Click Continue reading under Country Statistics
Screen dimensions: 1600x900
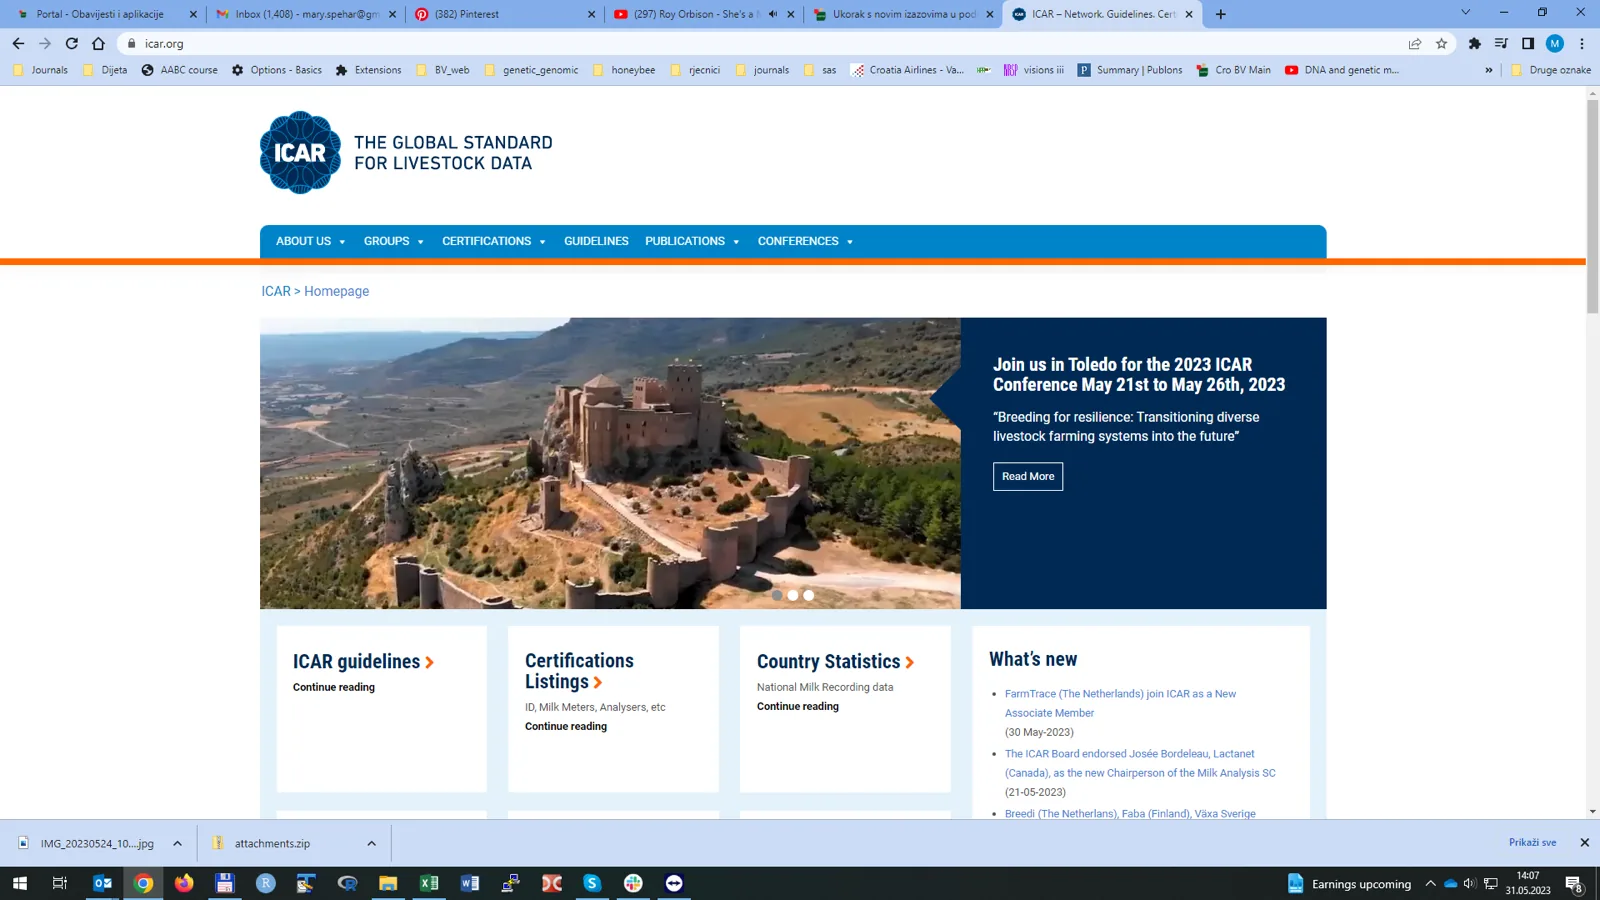coord(798,706)
